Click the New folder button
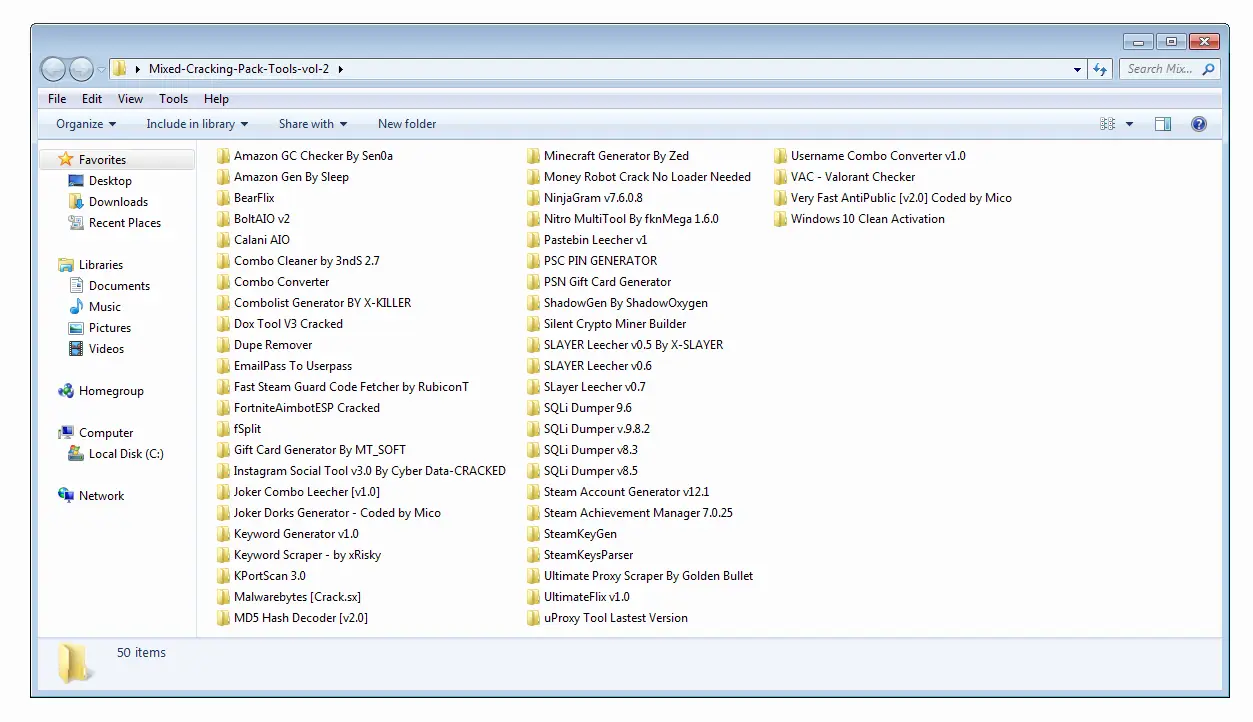Viewport: 1253px width, 722px height. [x=407, y=123]
